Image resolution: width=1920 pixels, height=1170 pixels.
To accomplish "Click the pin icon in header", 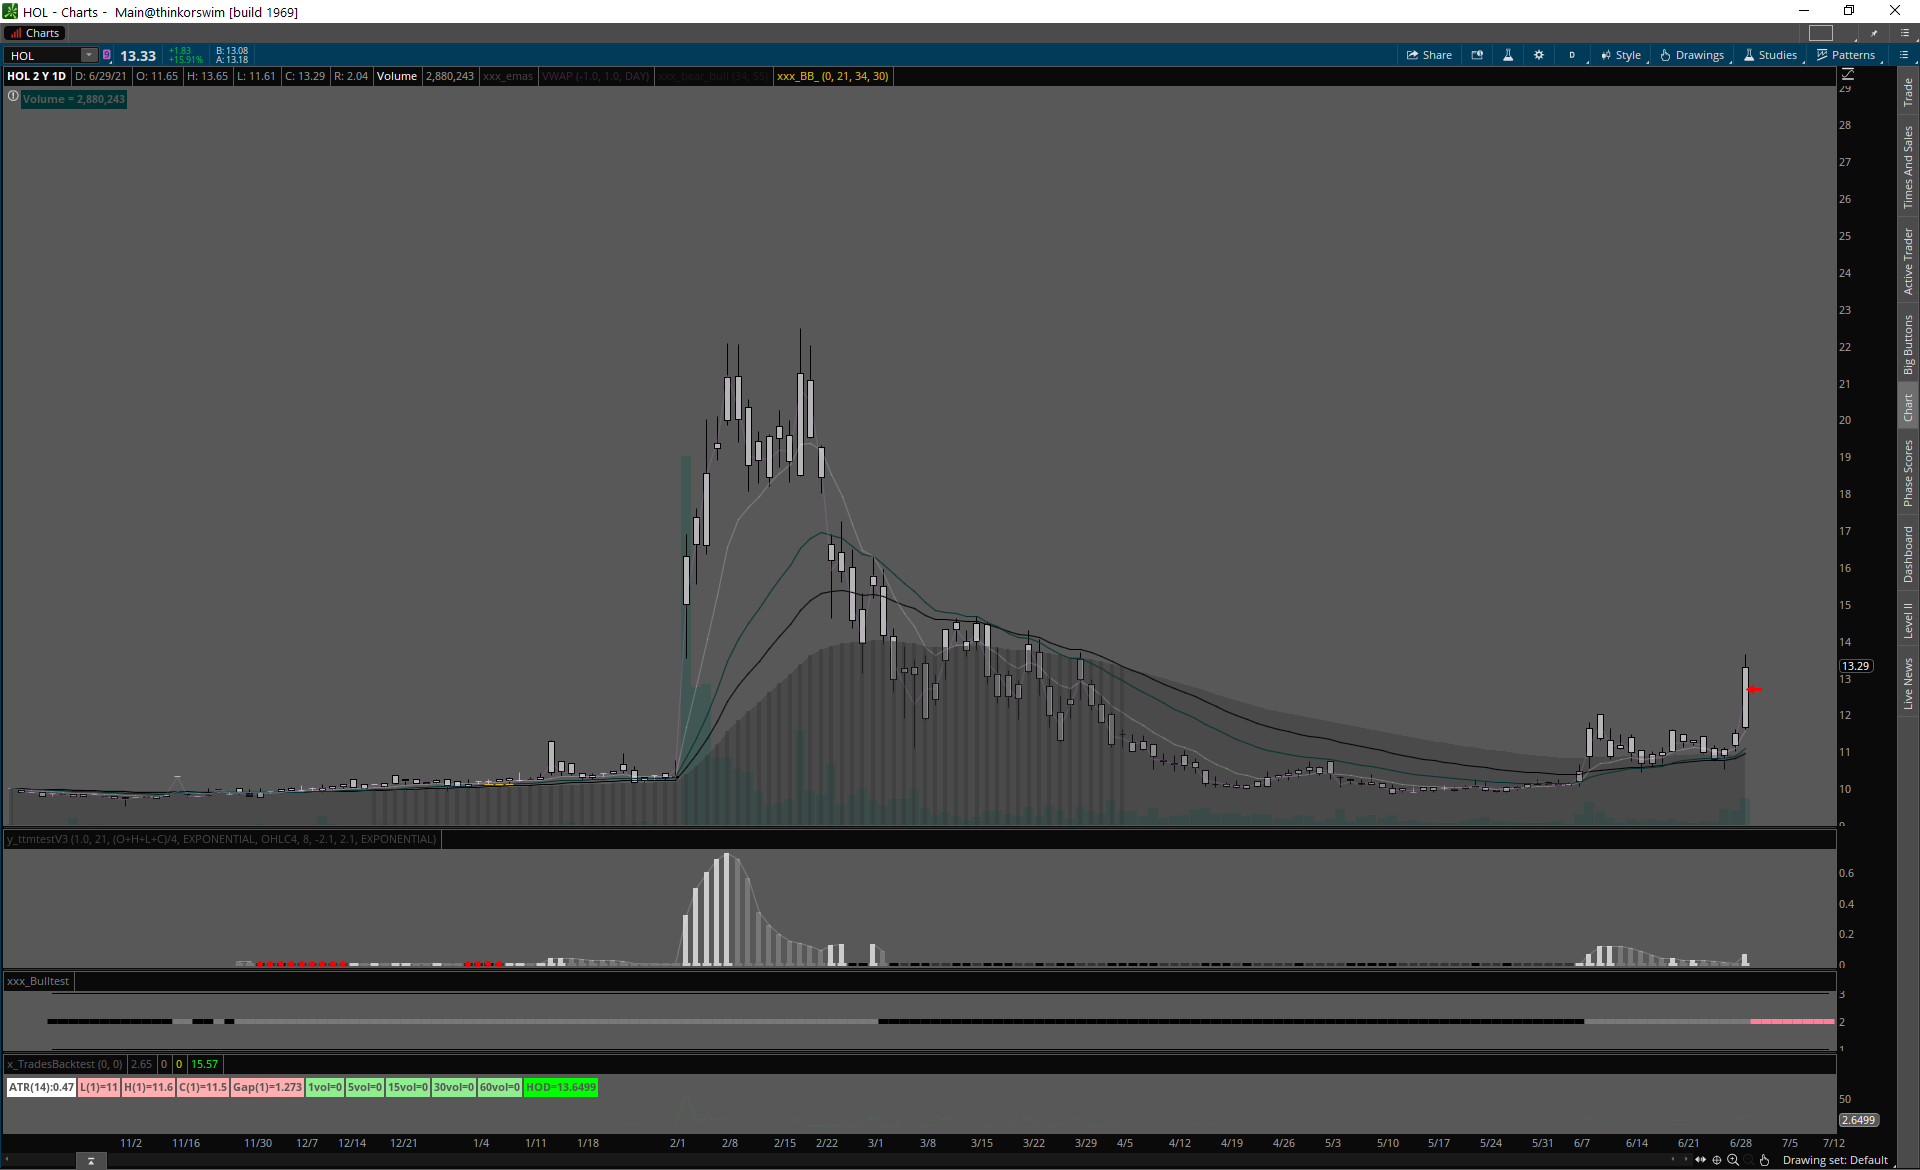I will tap(1874, 33).
